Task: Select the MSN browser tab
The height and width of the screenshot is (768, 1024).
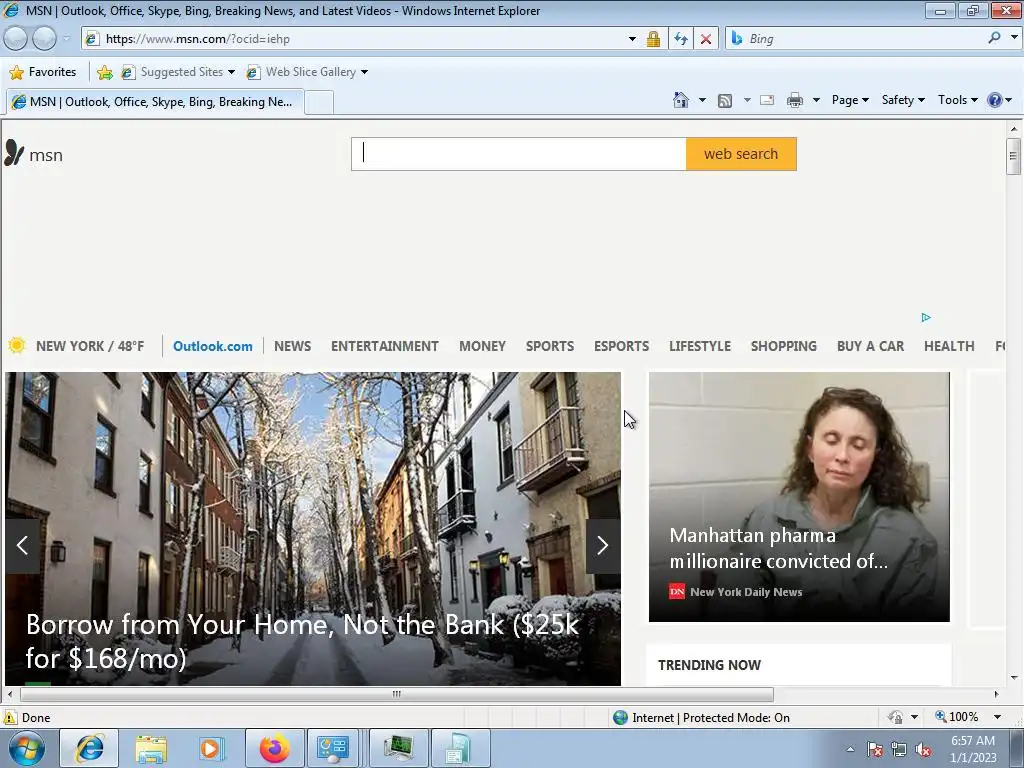Action: 155,102
